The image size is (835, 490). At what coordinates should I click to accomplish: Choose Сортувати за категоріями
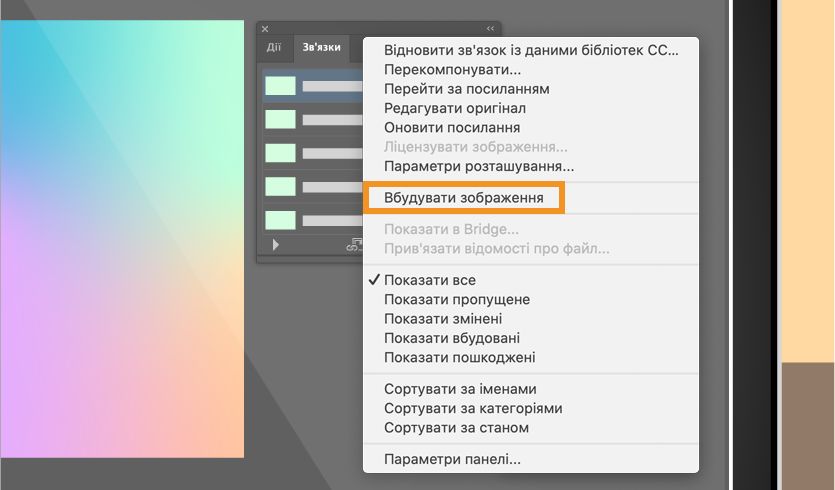pos(473,409)
